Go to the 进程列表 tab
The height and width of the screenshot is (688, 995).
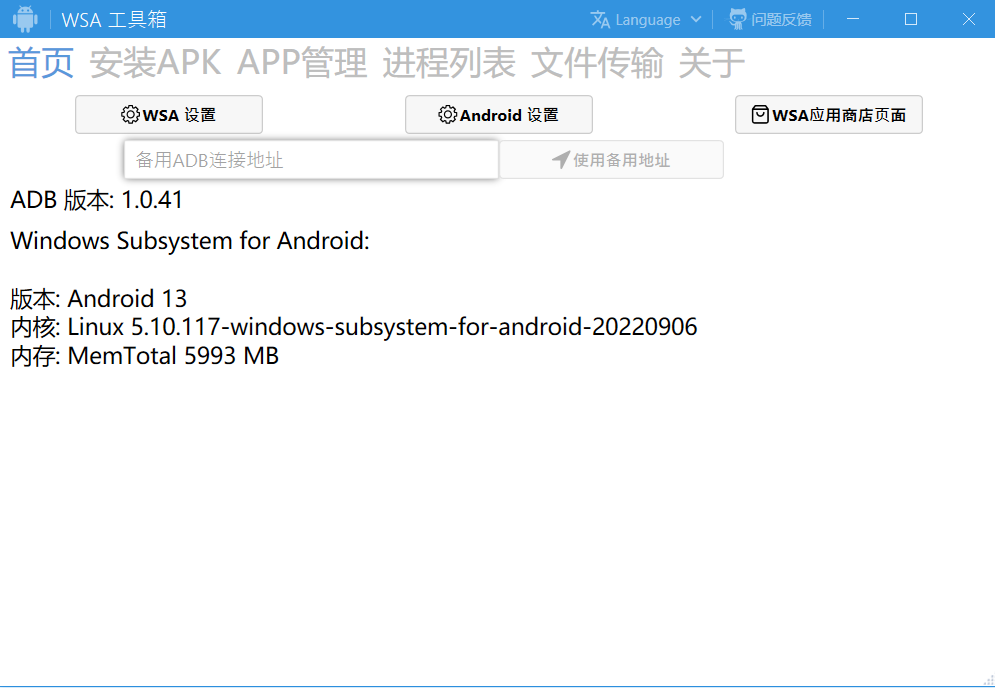(449, 63)
